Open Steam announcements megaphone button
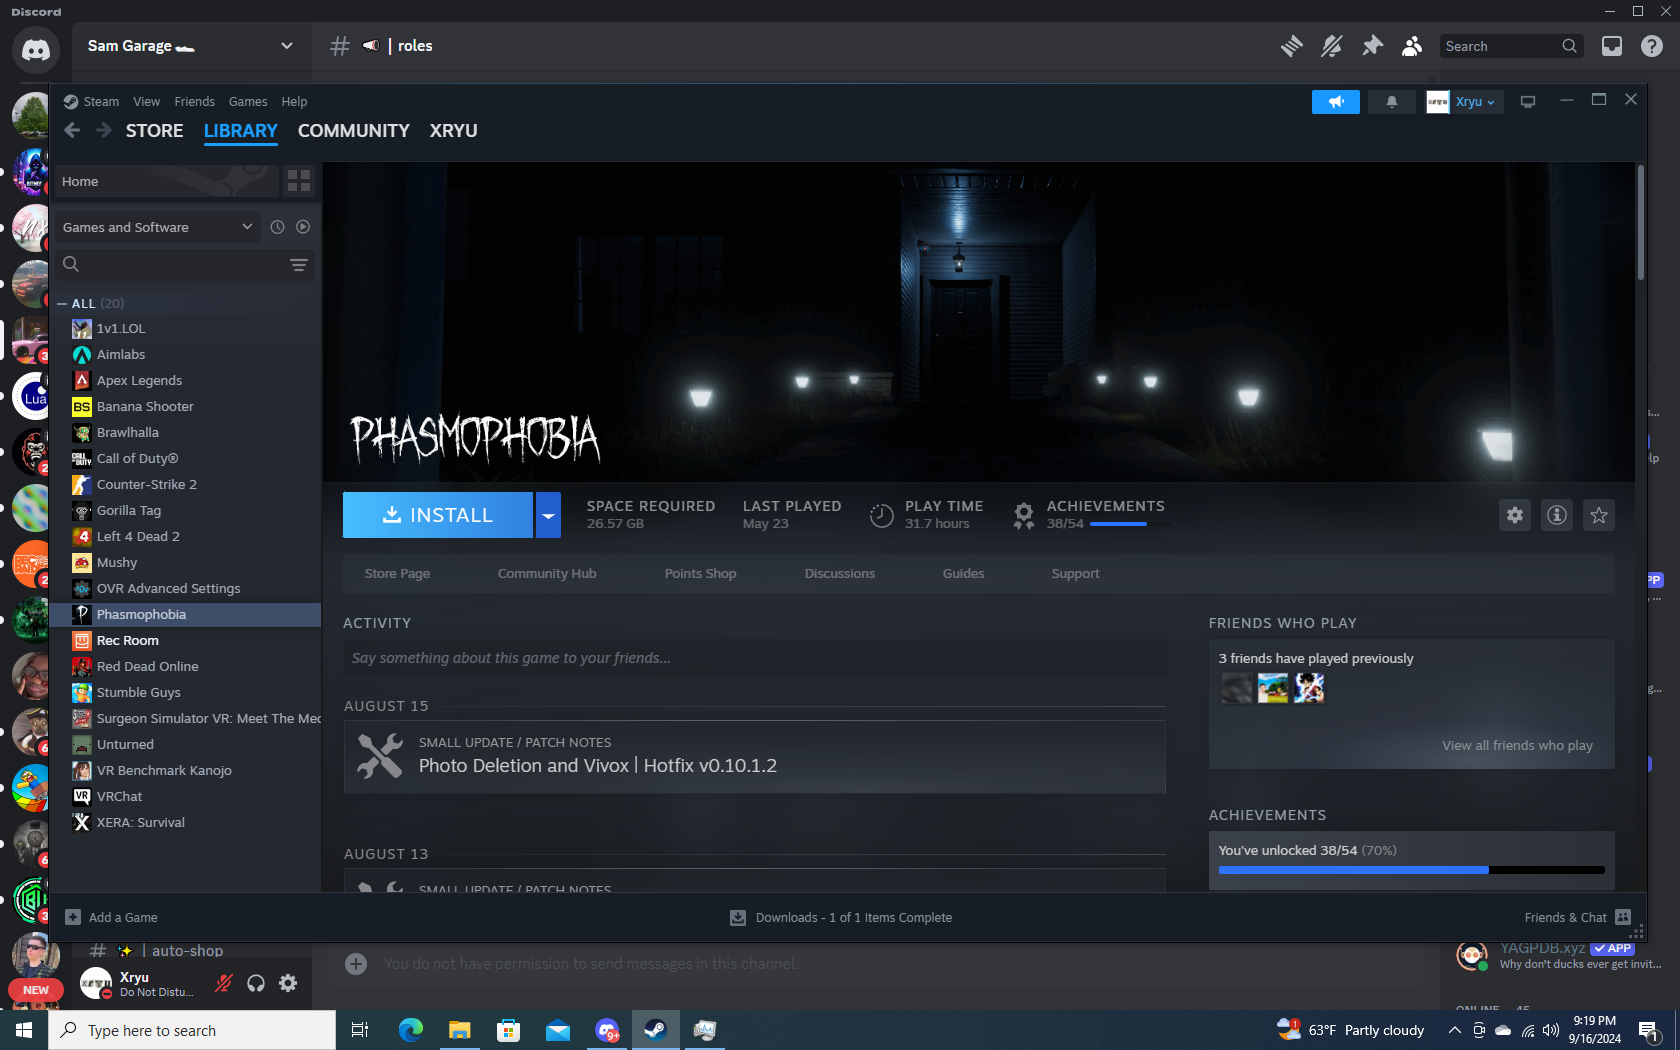The image size is (1680, 1050). coord(1336,102)
